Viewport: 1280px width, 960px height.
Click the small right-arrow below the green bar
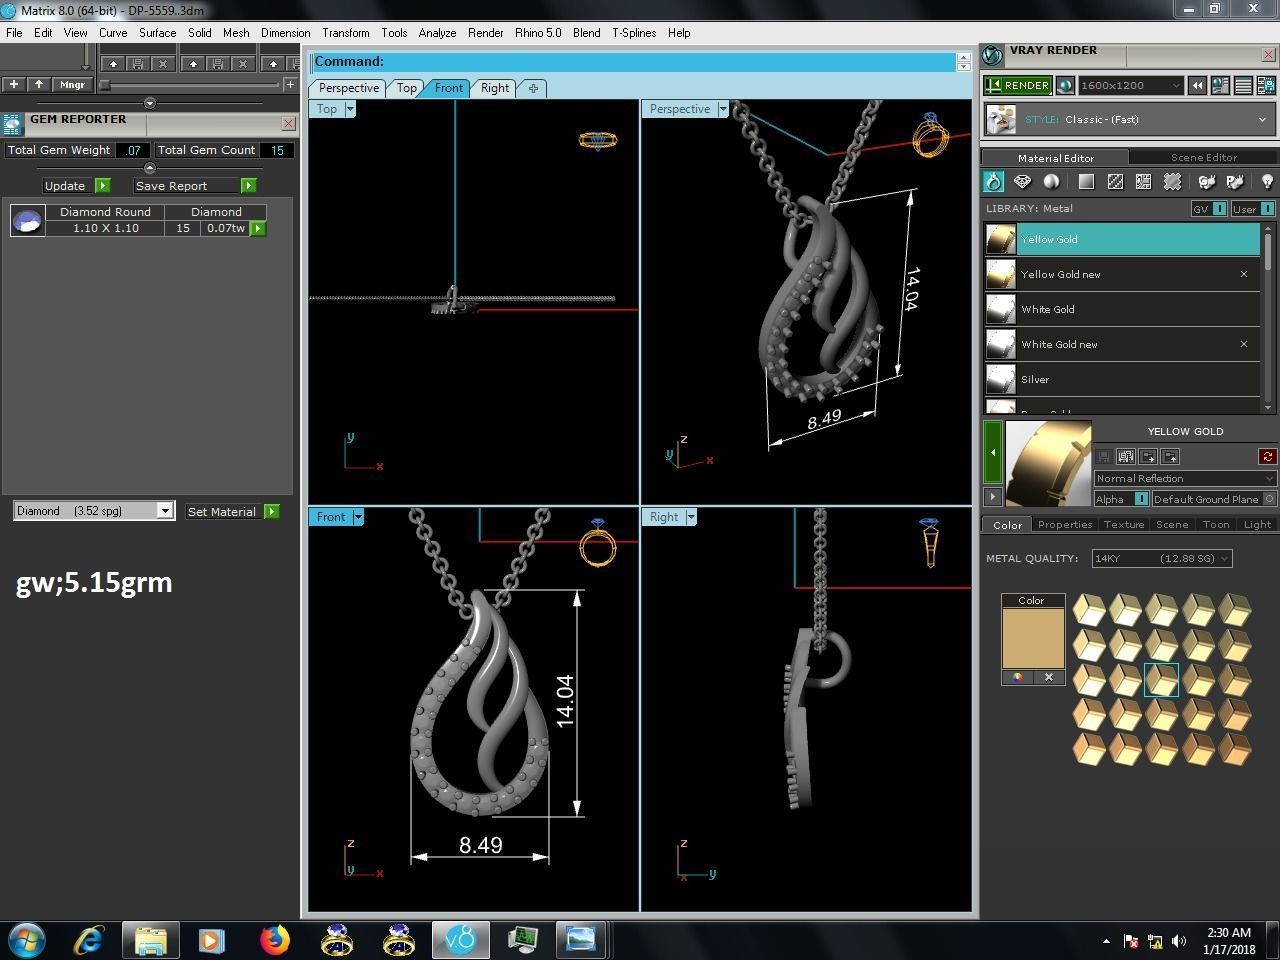(x=993, y=496)
